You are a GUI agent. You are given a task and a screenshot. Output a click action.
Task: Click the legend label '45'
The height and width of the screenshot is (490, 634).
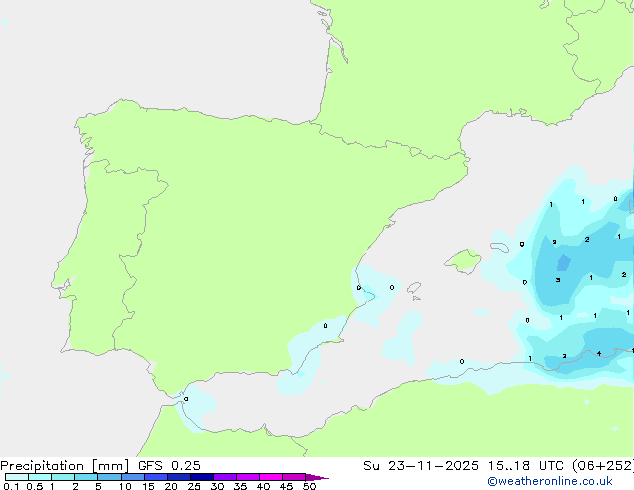(286, 486)
